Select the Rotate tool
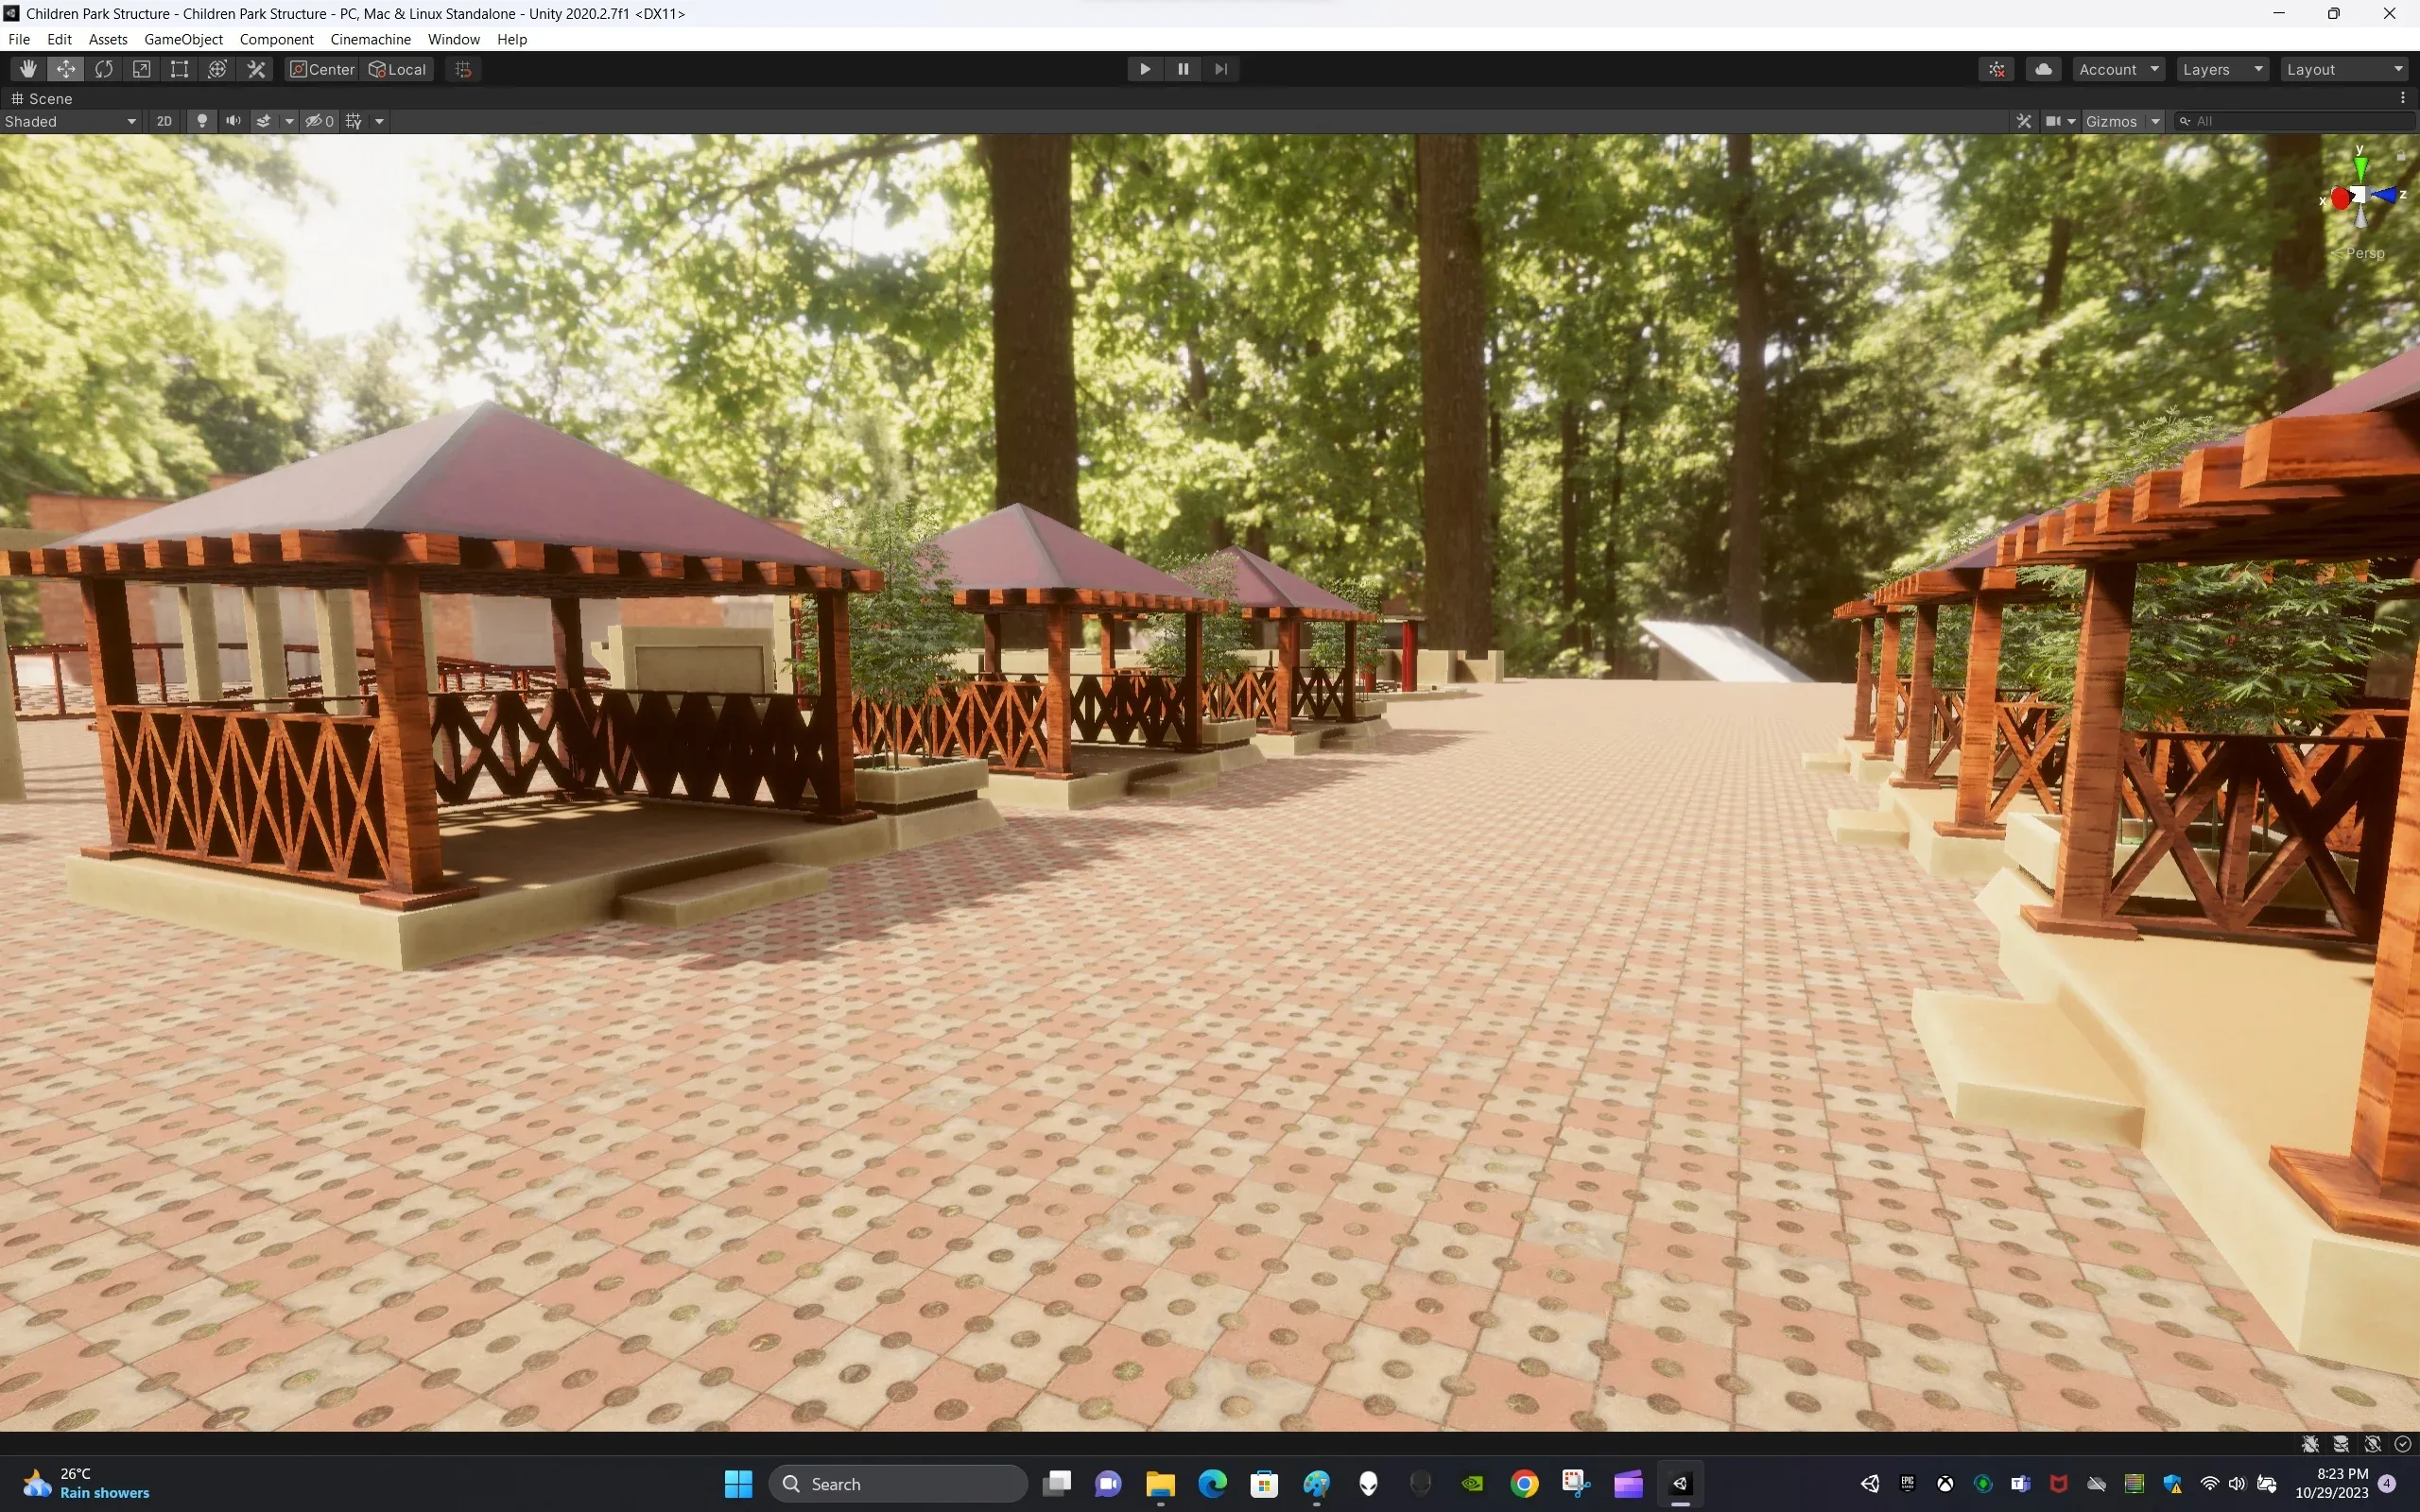Image resolution: width=2420 pixels, height=1512 pixels. pos(104,68)
